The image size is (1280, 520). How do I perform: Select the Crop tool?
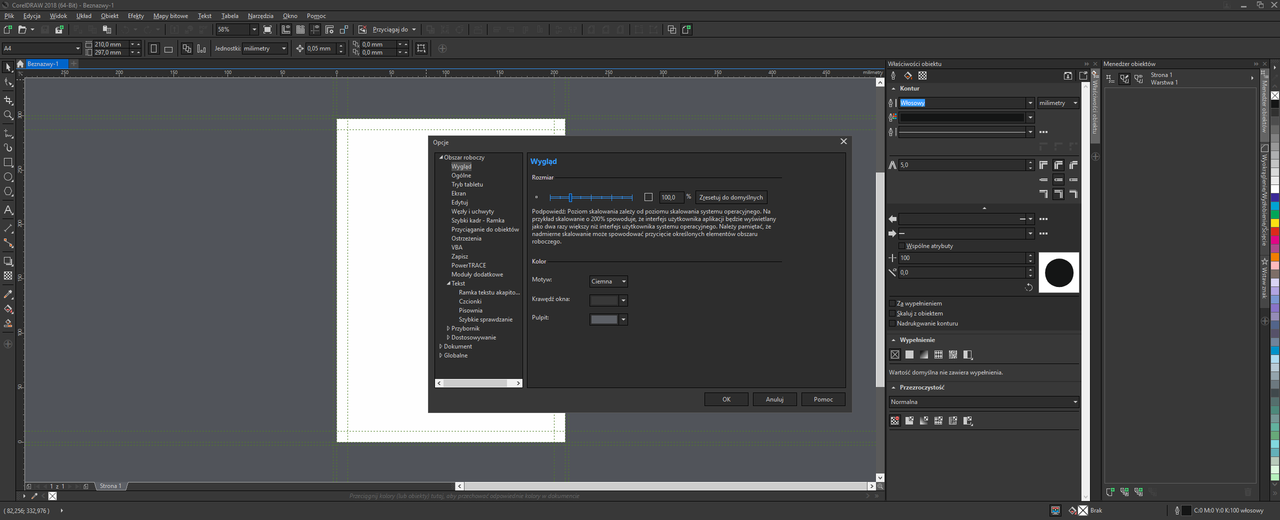coord(8,100)
